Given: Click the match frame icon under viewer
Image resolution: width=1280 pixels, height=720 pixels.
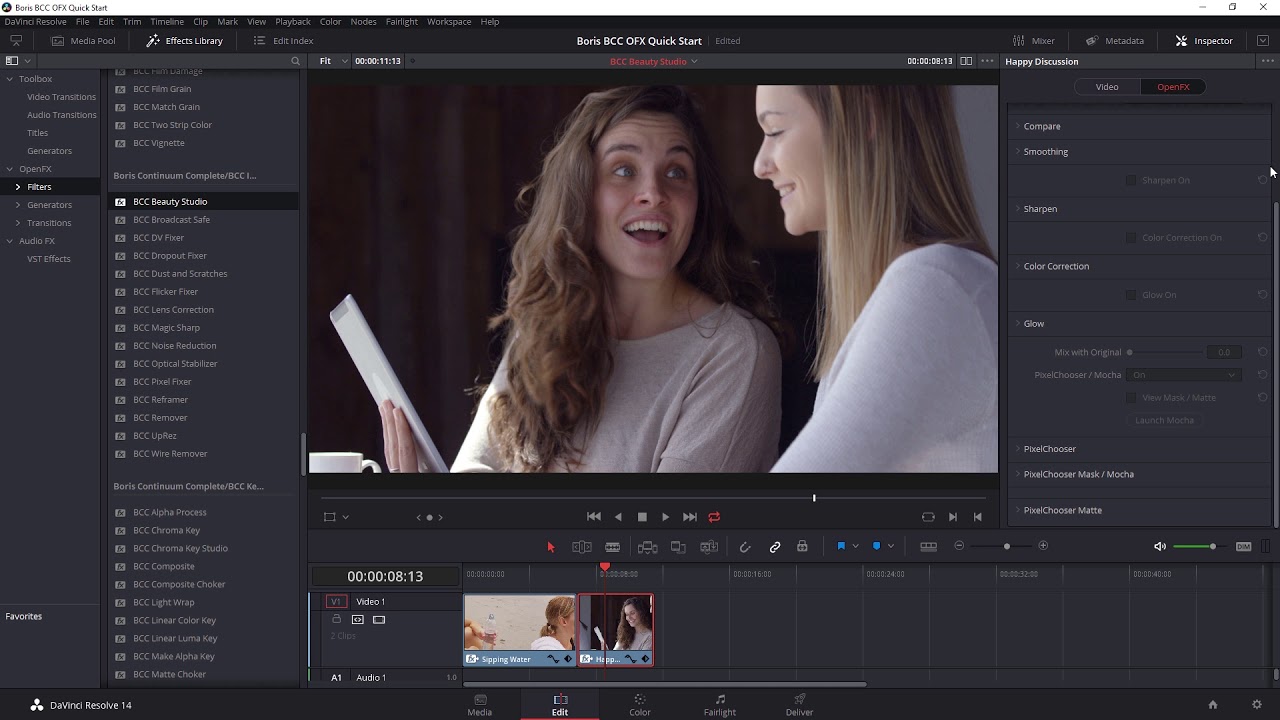Looking at the screenshot, I should pyautogui.click(x=928, y=517).
